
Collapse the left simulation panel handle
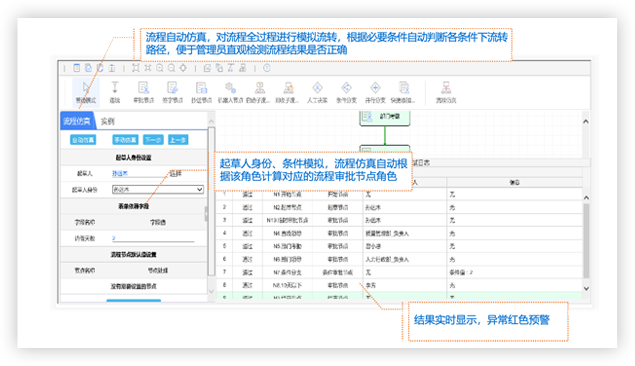point(206,213)
